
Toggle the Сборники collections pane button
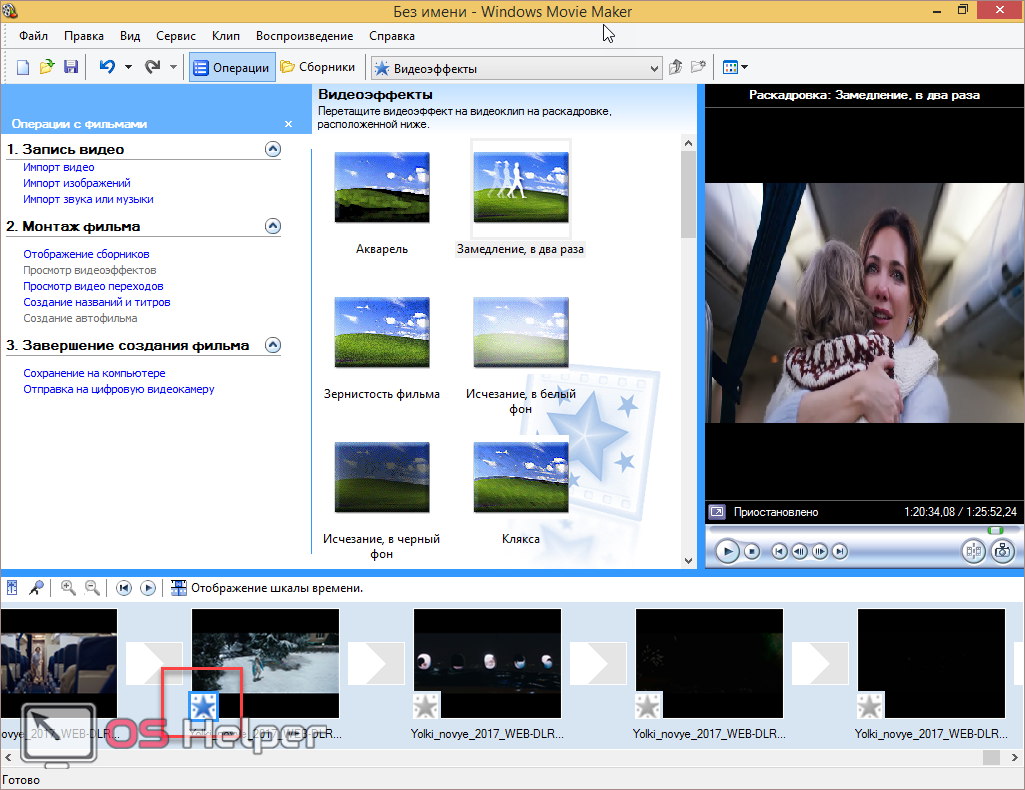[x=318, y=68]
